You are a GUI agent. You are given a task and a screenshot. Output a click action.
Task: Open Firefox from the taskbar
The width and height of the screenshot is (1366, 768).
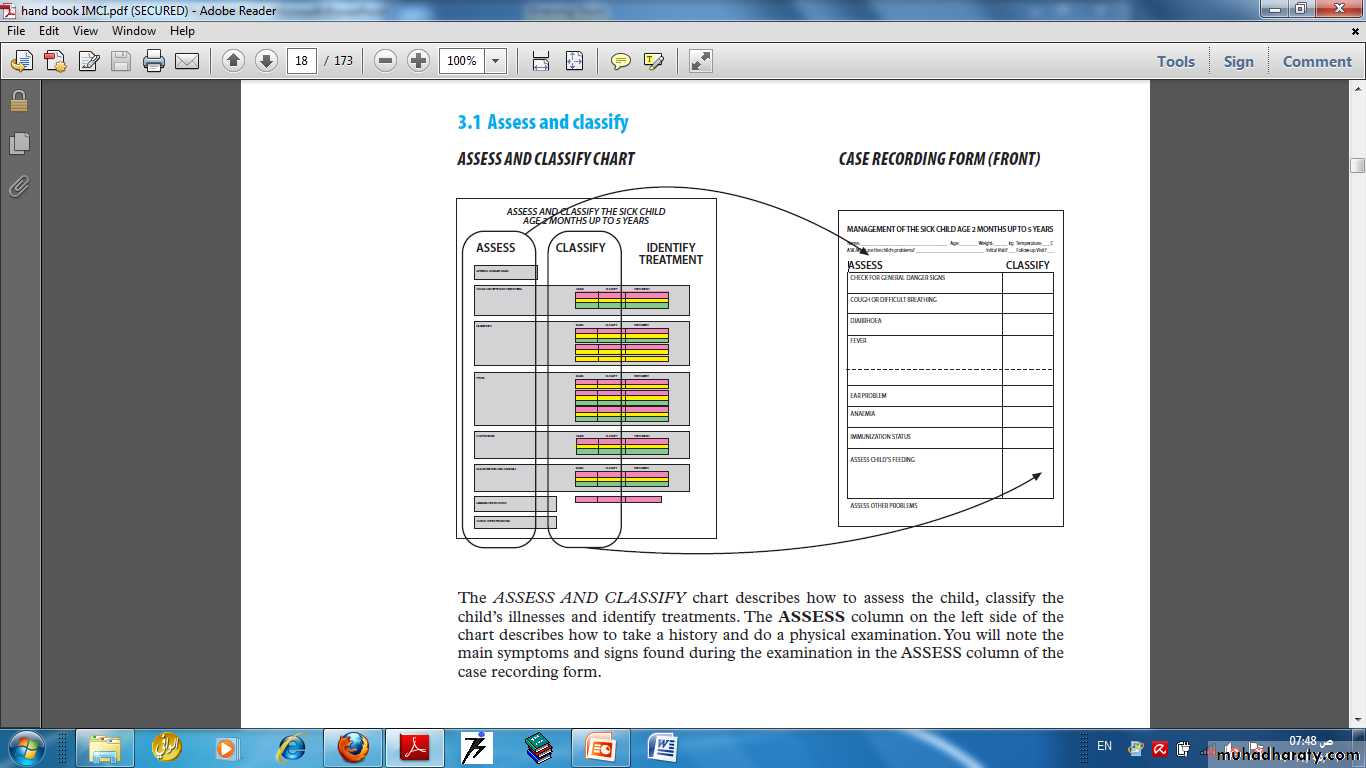tap(353, 747)
